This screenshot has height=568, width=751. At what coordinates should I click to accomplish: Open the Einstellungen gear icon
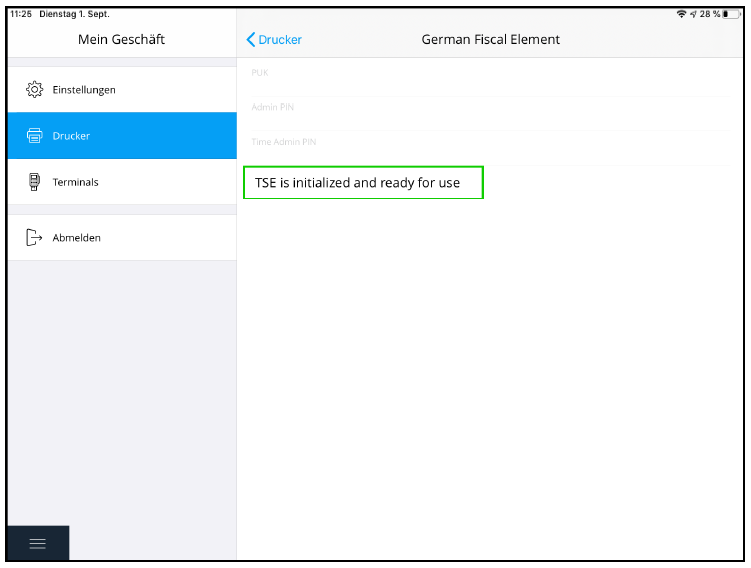34,90
